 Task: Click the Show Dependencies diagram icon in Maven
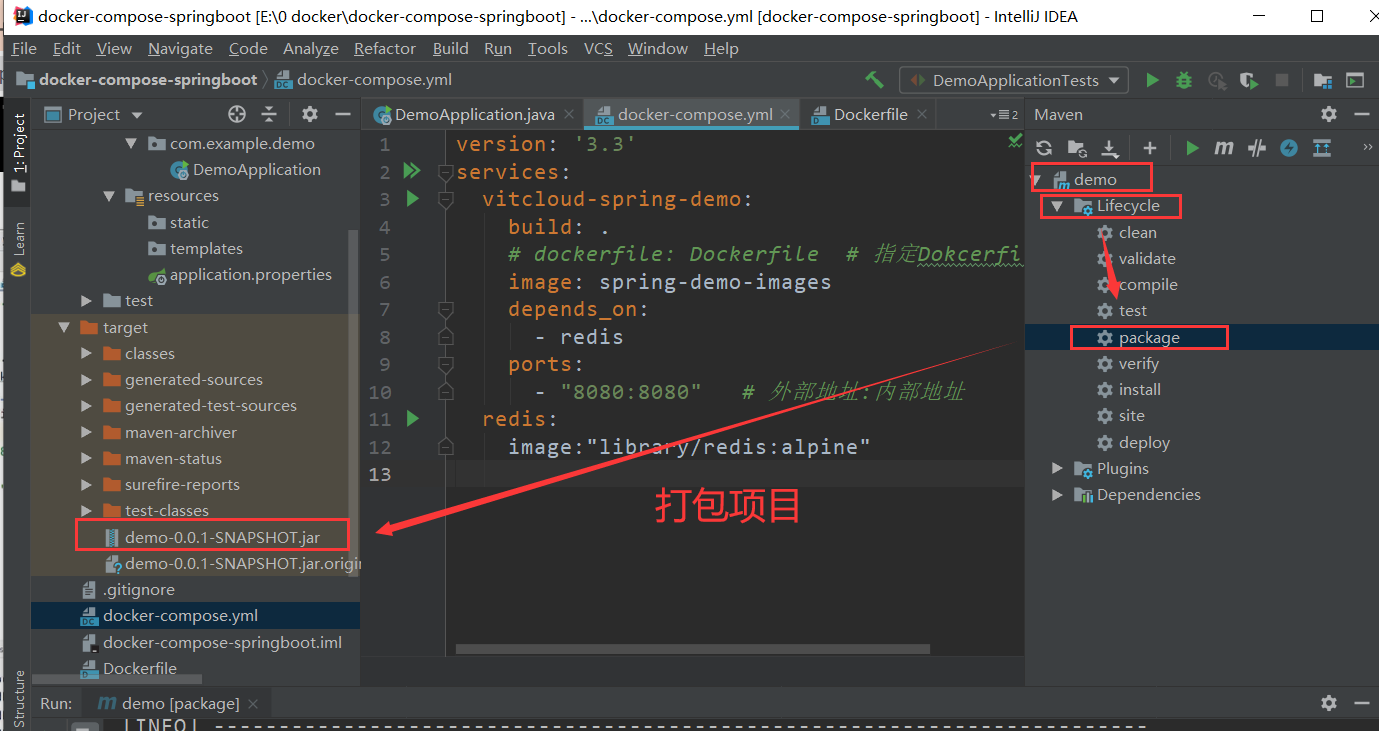[1322, 148]
